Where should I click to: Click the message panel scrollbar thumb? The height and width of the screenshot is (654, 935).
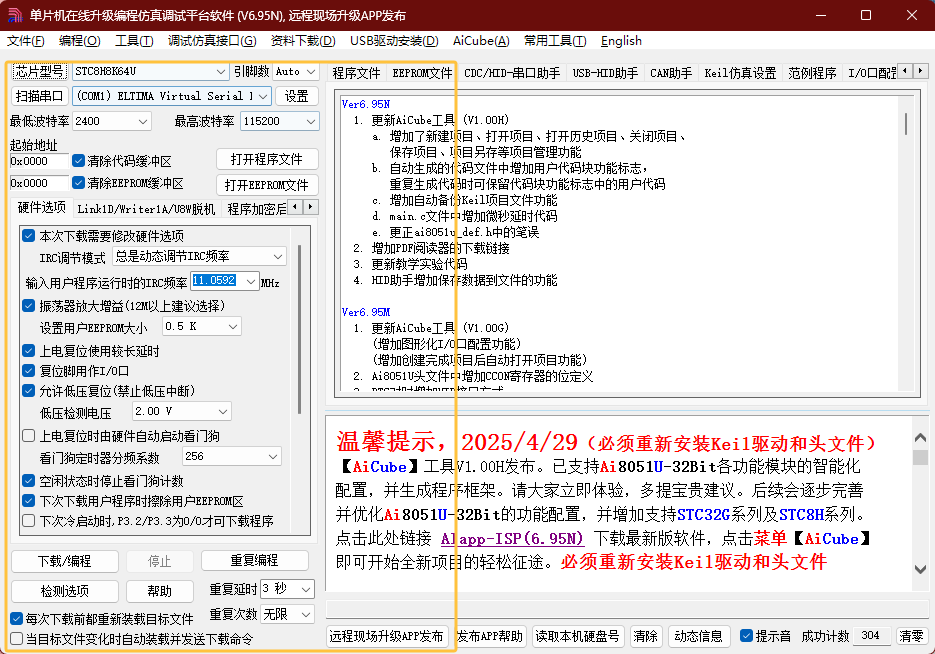[920, 457]
